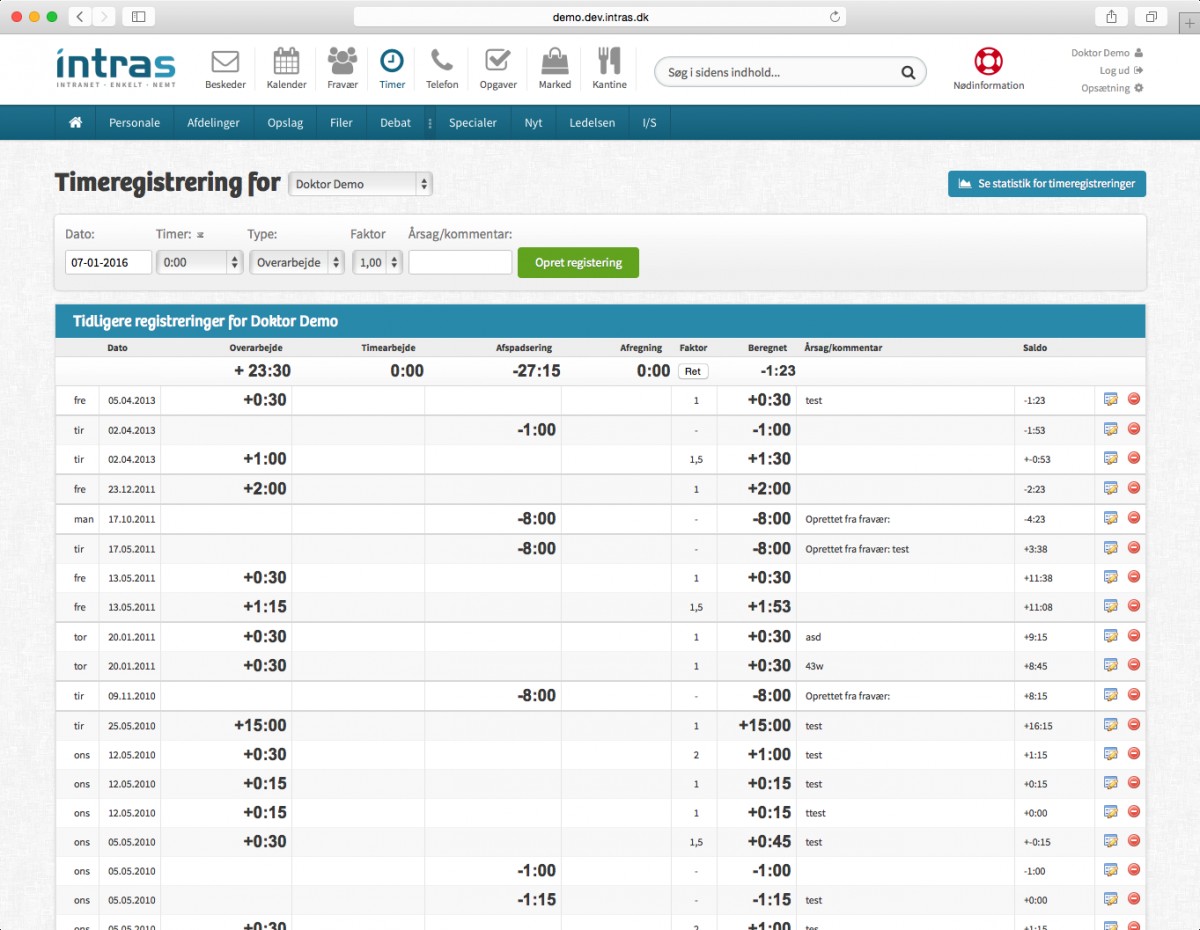Open the Debat navigation item
The width and height of the screenshot is (1200, 930).
(395, 122)
